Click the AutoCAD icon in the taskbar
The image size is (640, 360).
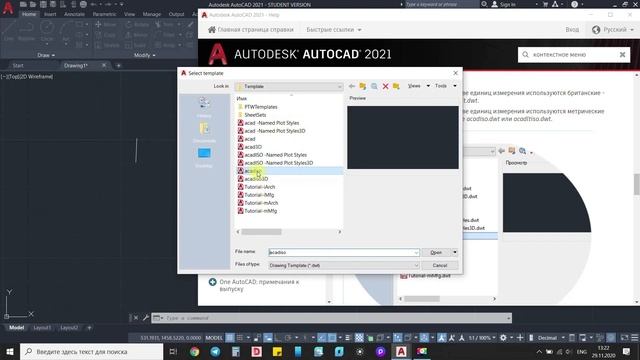click(x=401, y=351)
